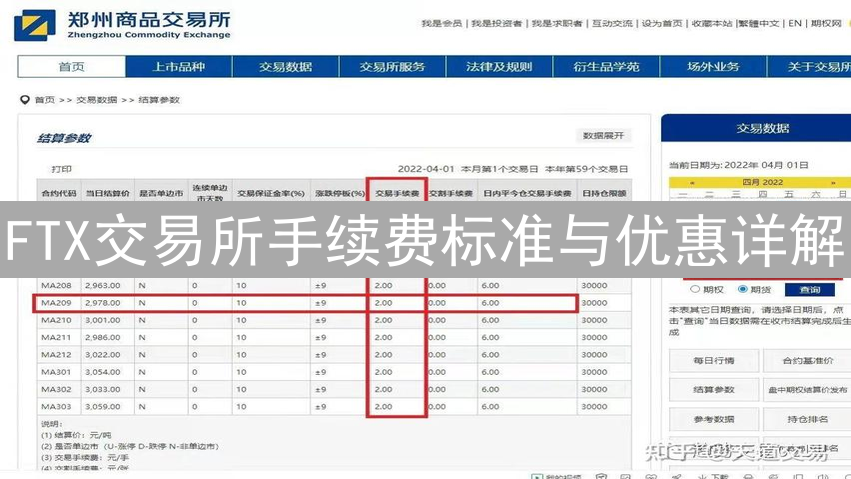Click the 参考数据 sidebar button
The width and height of the screenshot is (851, 479).
[714, 419]
